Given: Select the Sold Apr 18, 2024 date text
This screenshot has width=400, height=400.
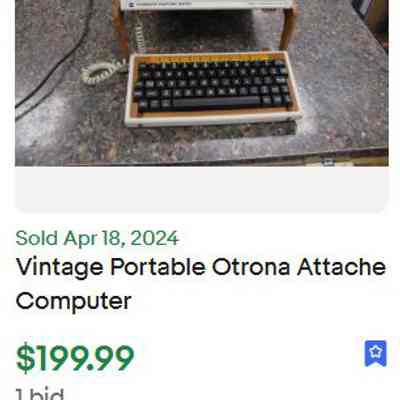Looking at the screenshot, I should click(97, 238).
